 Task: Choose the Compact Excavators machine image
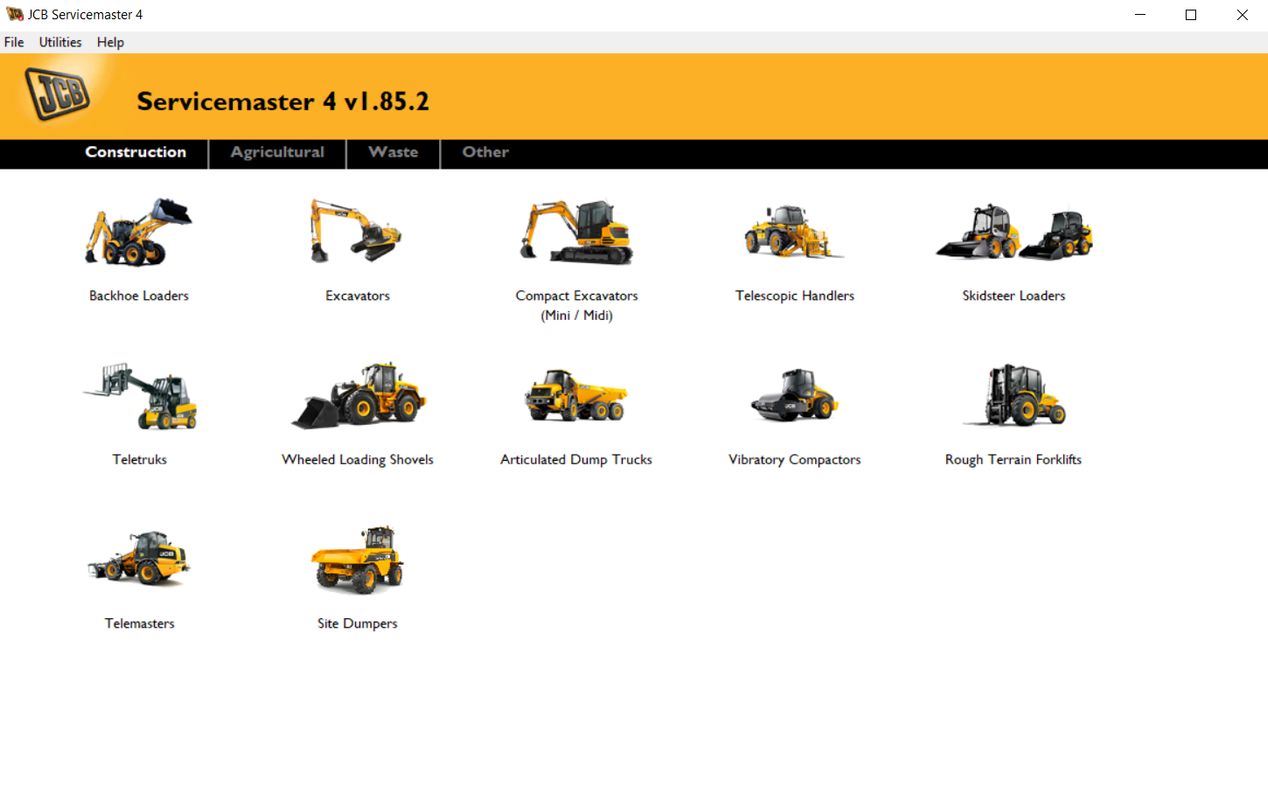coord(577,232)
